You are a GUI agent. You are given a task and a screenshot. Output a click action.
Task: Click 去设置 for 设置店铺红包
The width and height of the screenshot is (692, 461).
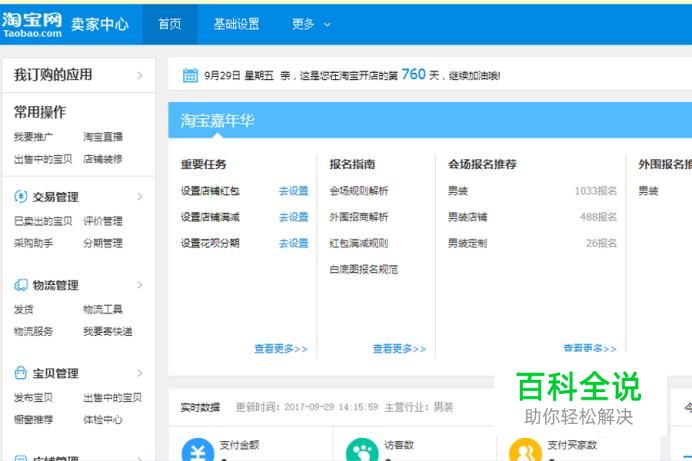pyautogui.click(x=293, y=191)
